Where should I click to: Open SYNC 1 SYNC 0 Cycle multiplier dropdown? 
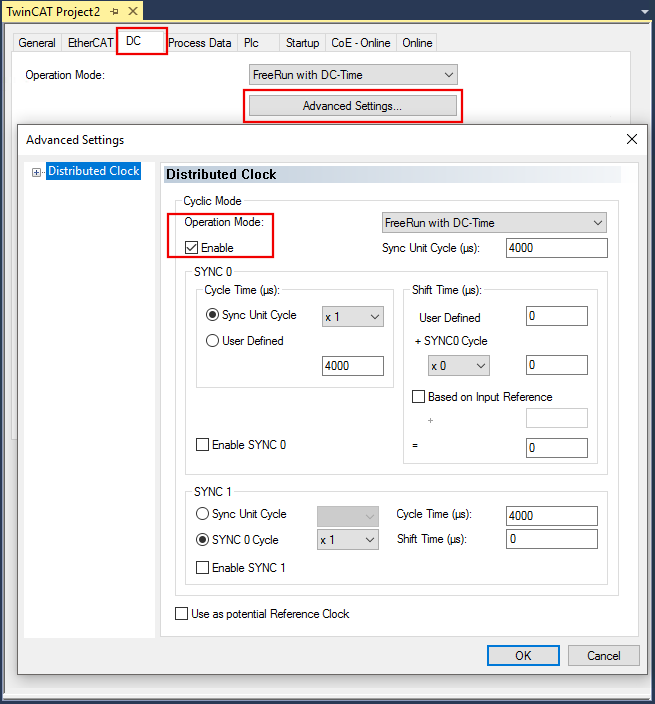pyautogui.click(x=347, y=540)
